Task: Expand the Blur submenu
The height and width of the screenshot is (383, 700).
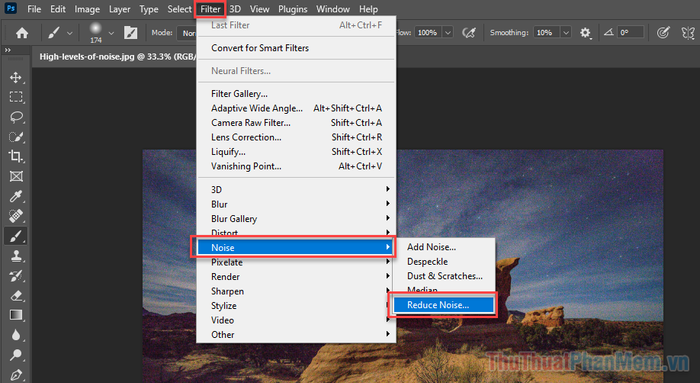Action: 297,204
